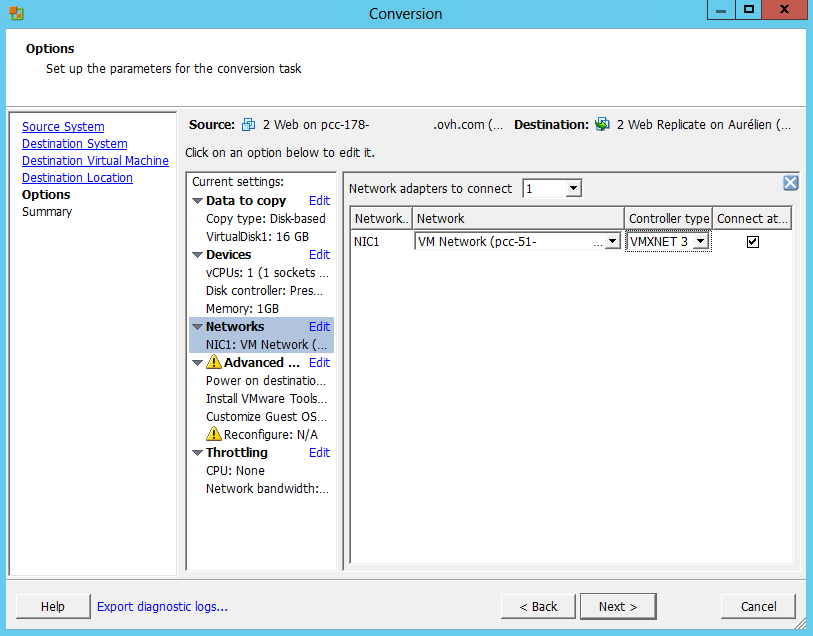
Task: Click the Advanced options warning icon
Action: (213, 363)
